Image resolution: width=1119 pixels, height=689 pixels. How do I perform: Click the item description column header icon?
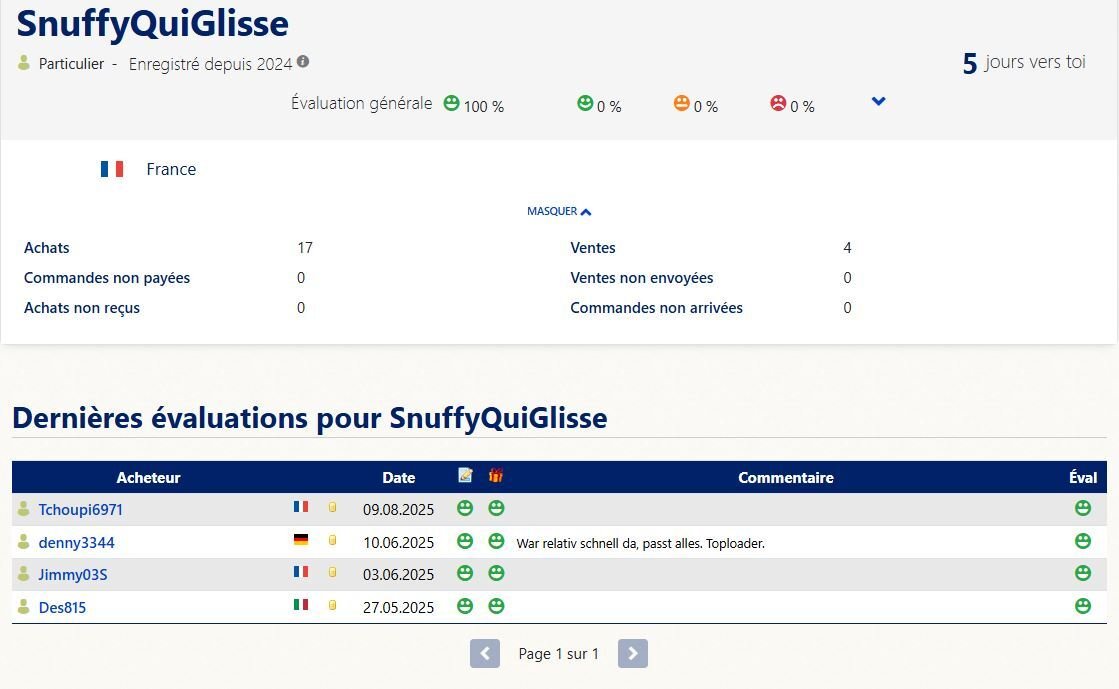tap(465, 475)
